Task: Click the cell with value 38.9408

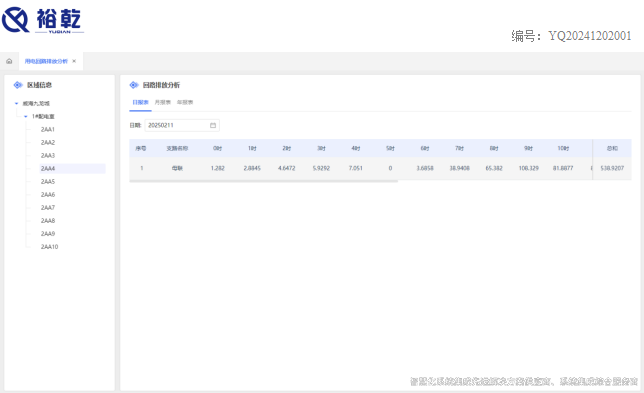Action: (460, 168)
